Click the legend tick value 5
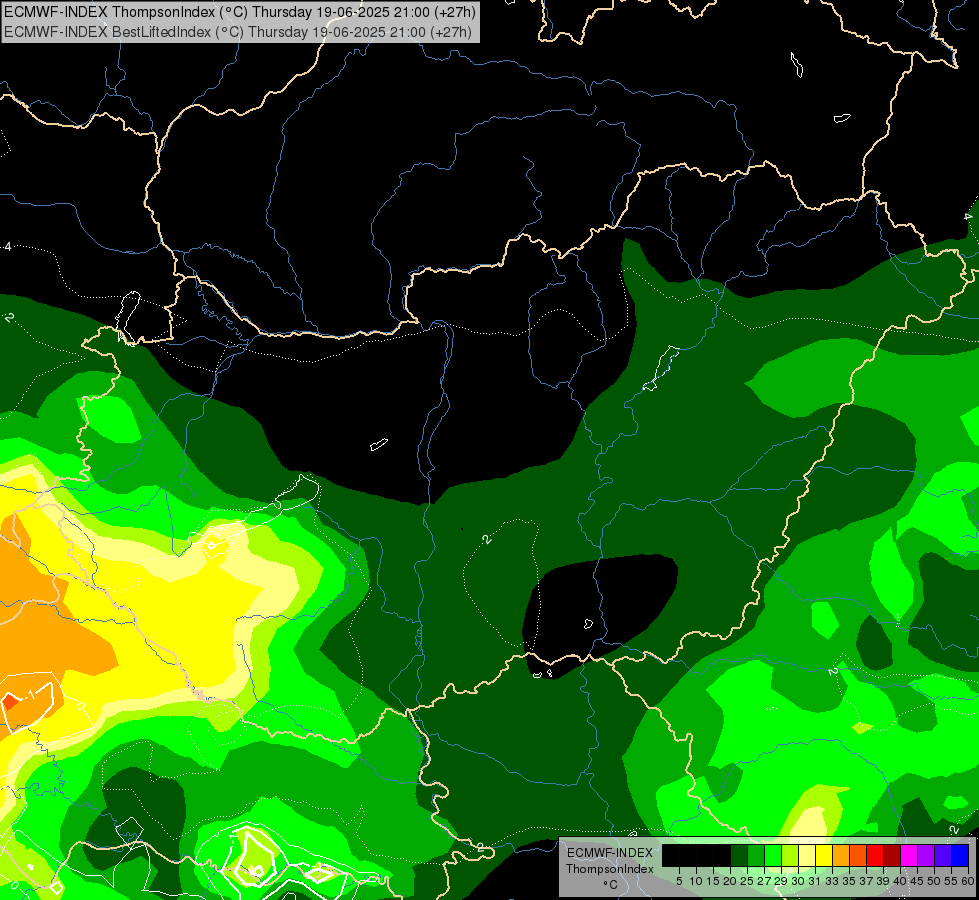The image size is (979, 900). pos(679,881)
